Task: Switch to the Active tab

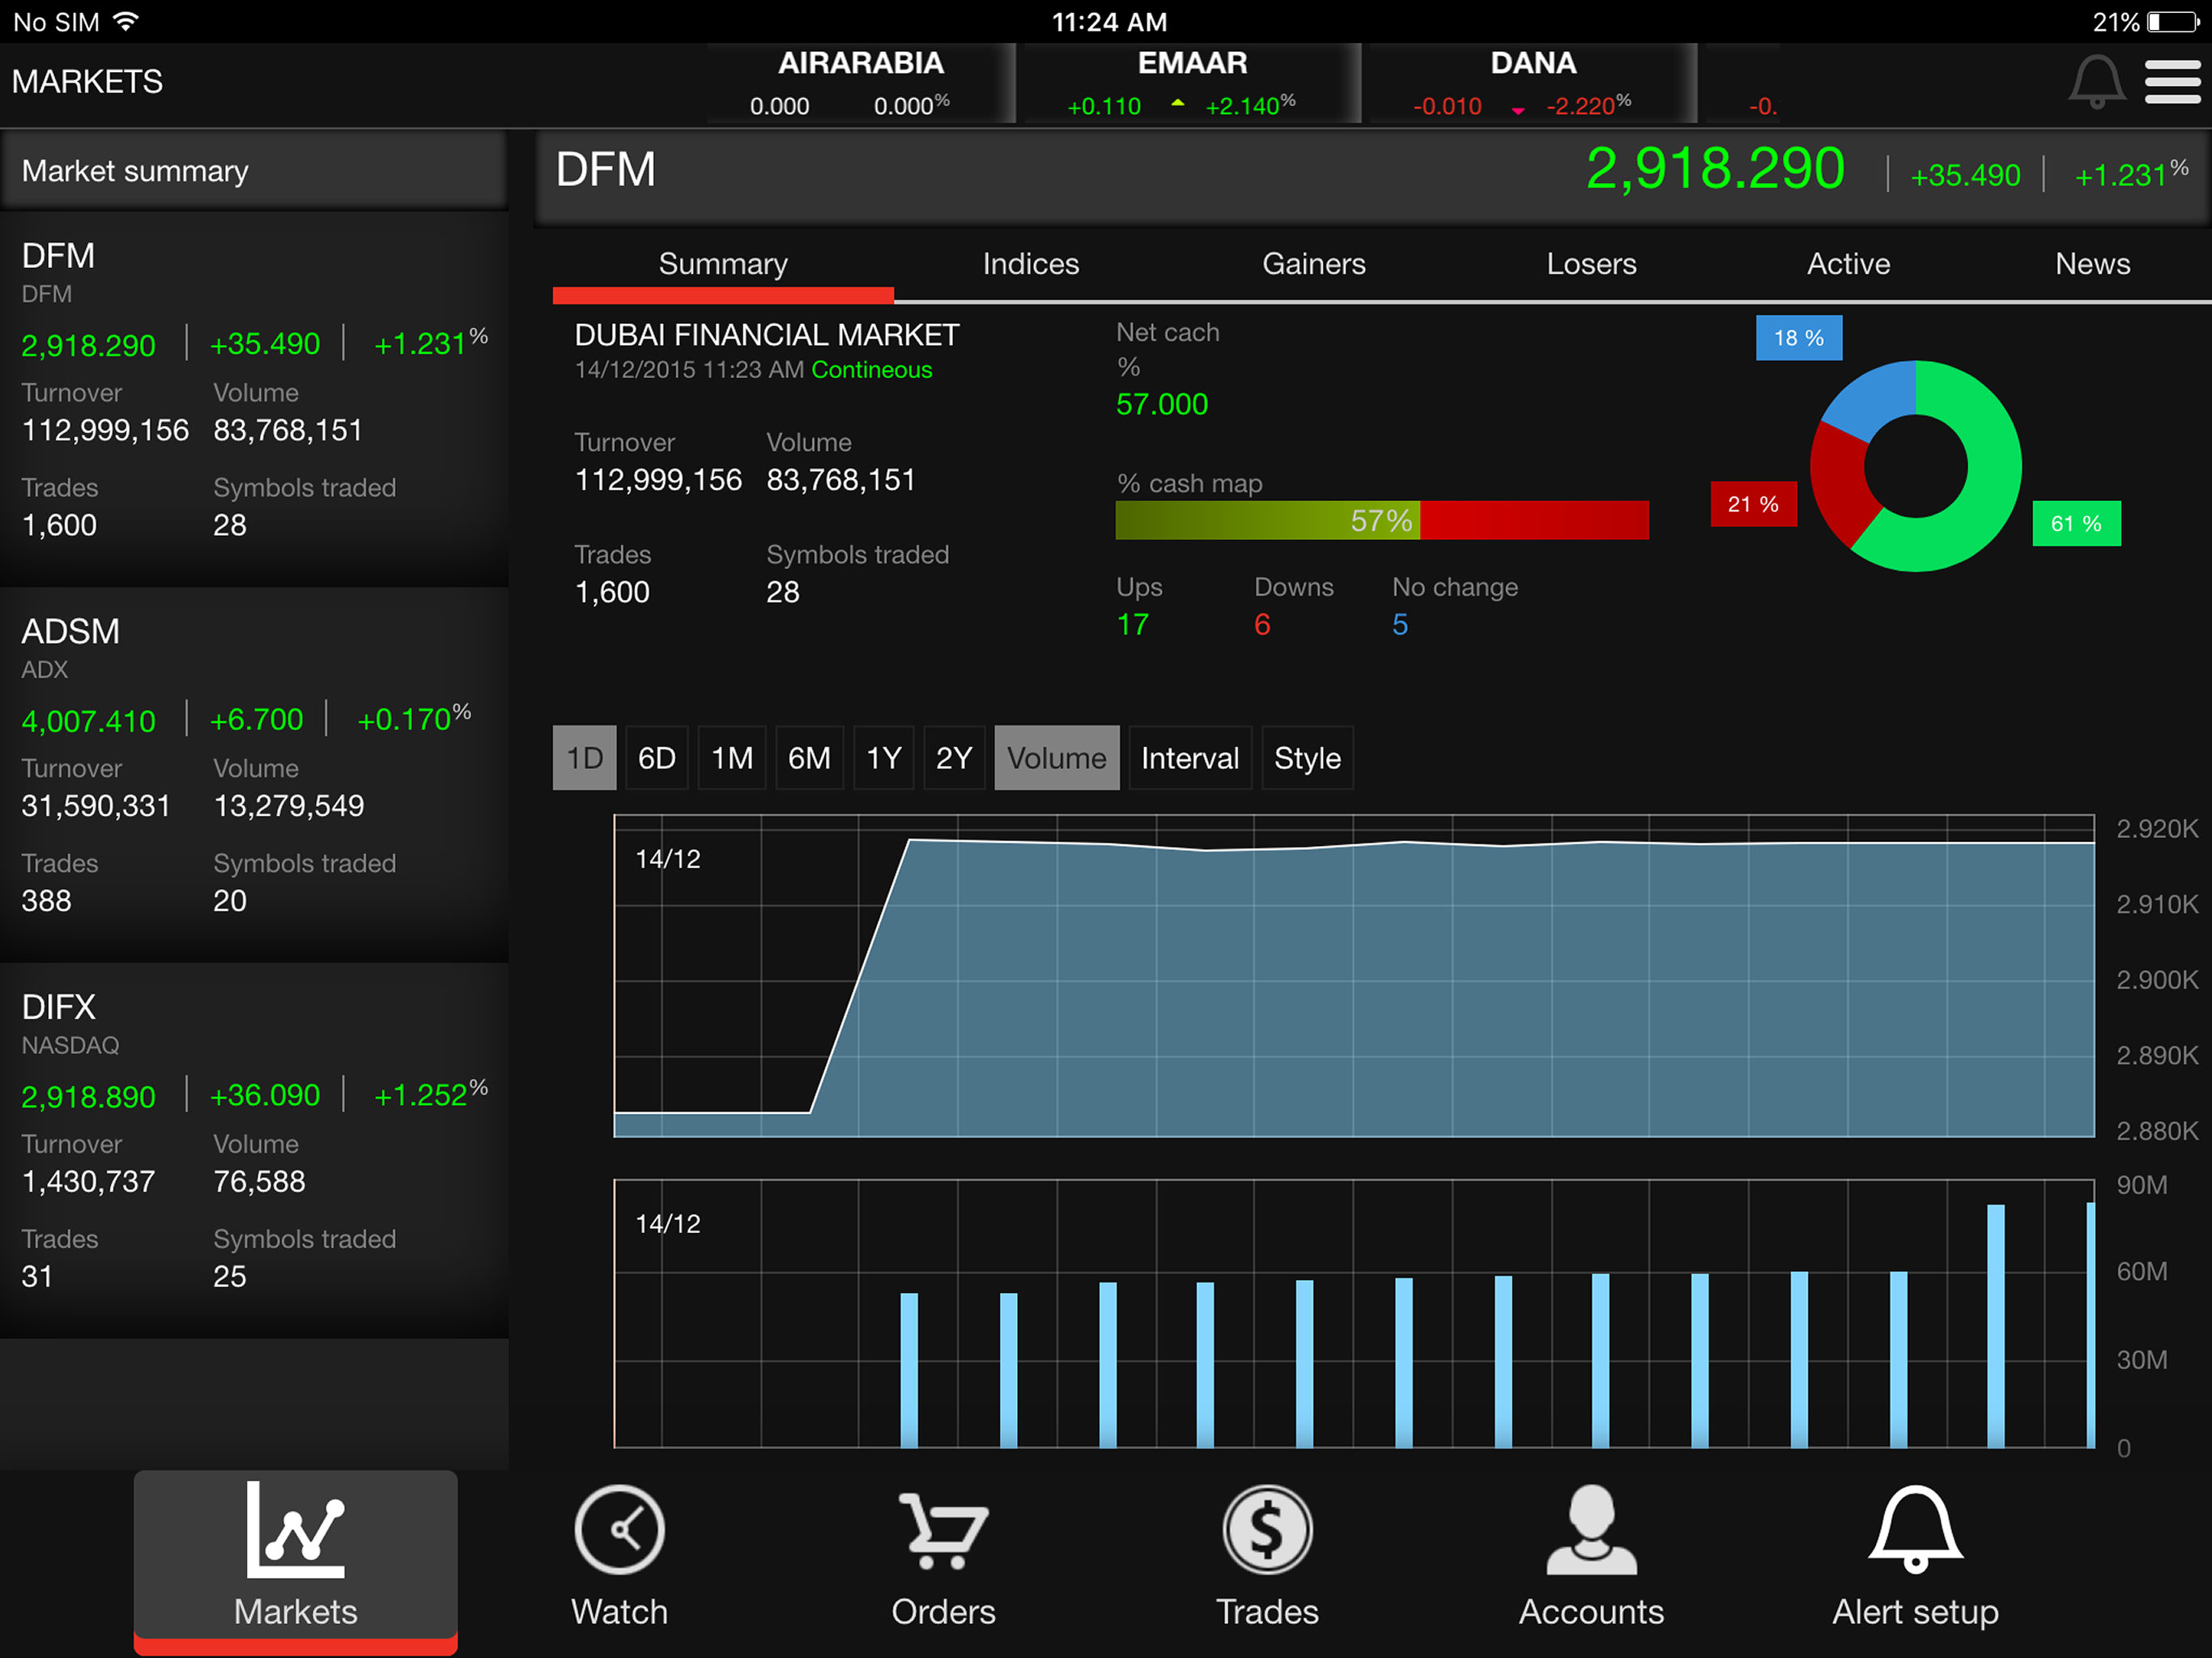Action: (x=1848, y=264)
